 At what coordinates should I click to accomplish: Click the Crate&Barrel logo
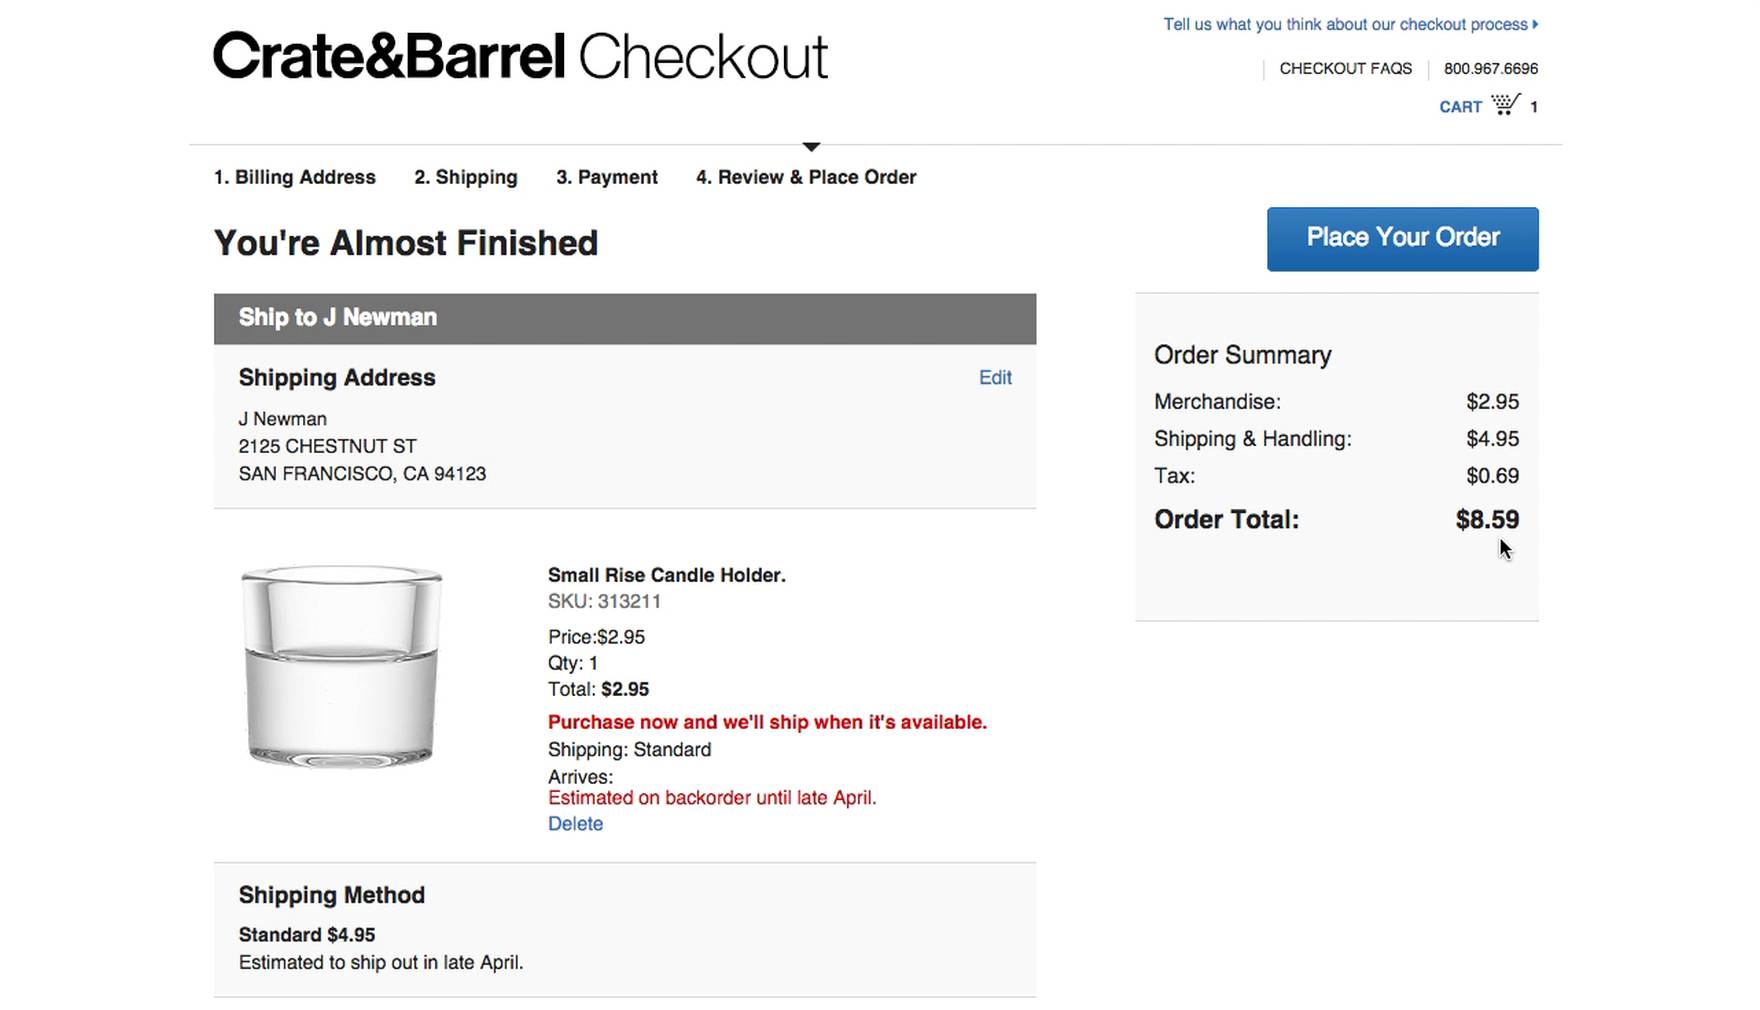[x=388, y=57]
